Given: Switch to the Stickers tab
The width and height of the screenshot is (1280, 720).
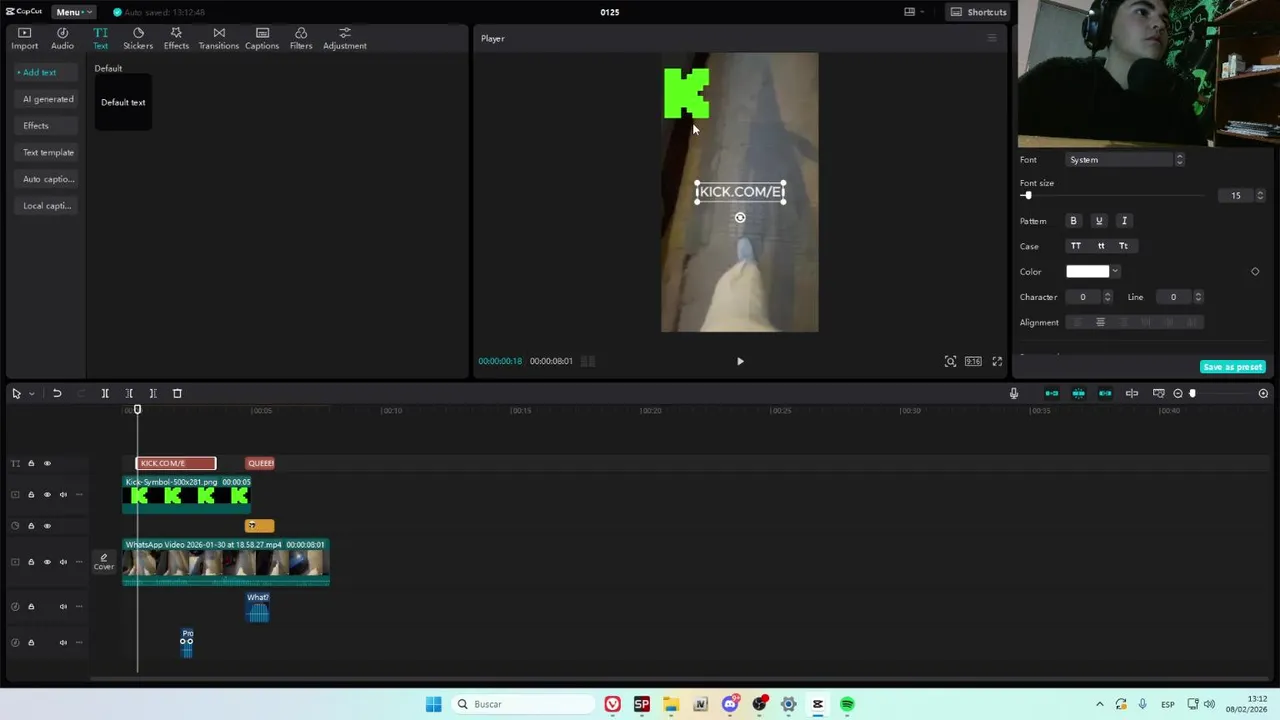Looking at the screenshot, I should (x=138, y=39).
